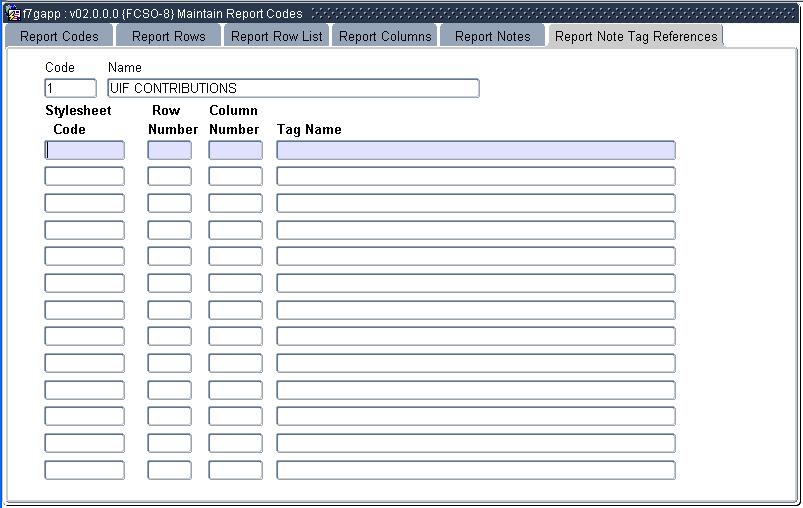Screen dimensions: 803x508
Task: Select the first row Column Number field
Action: coord(235,150)
